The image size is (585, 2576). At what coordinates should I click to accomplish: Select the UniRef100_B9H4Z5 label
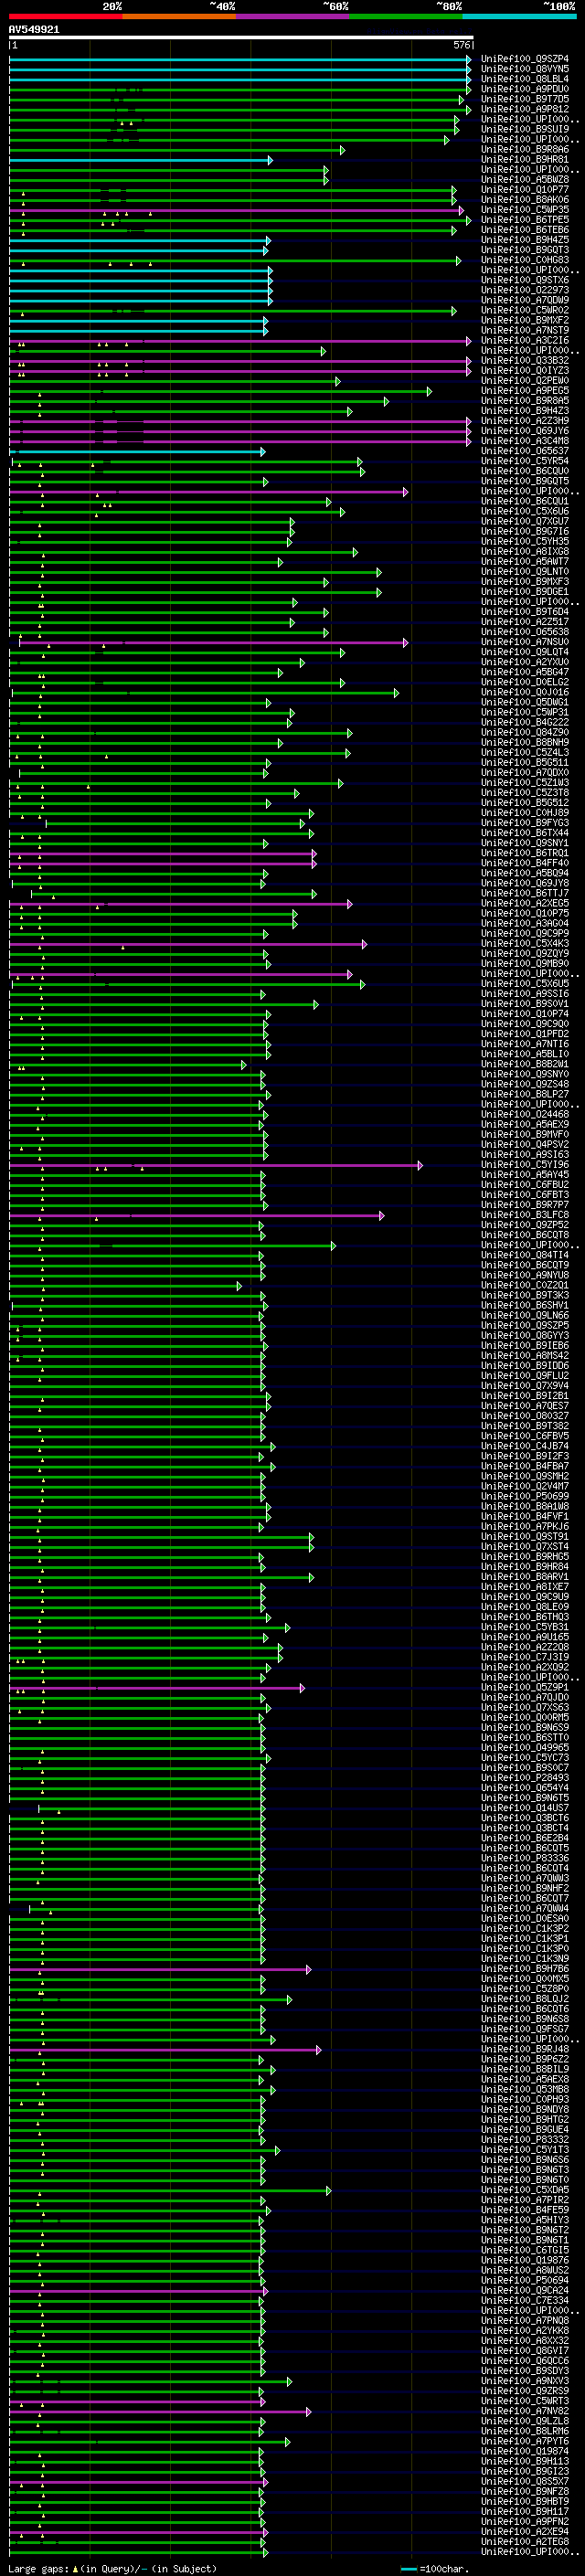click(525, 240)
